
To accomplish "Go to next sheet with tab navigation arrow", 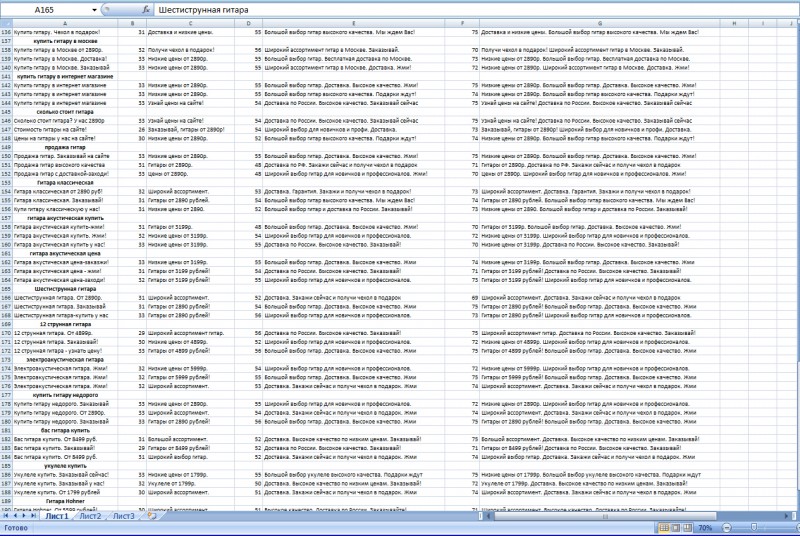I will pyautogui.click(x=24, y=516).
